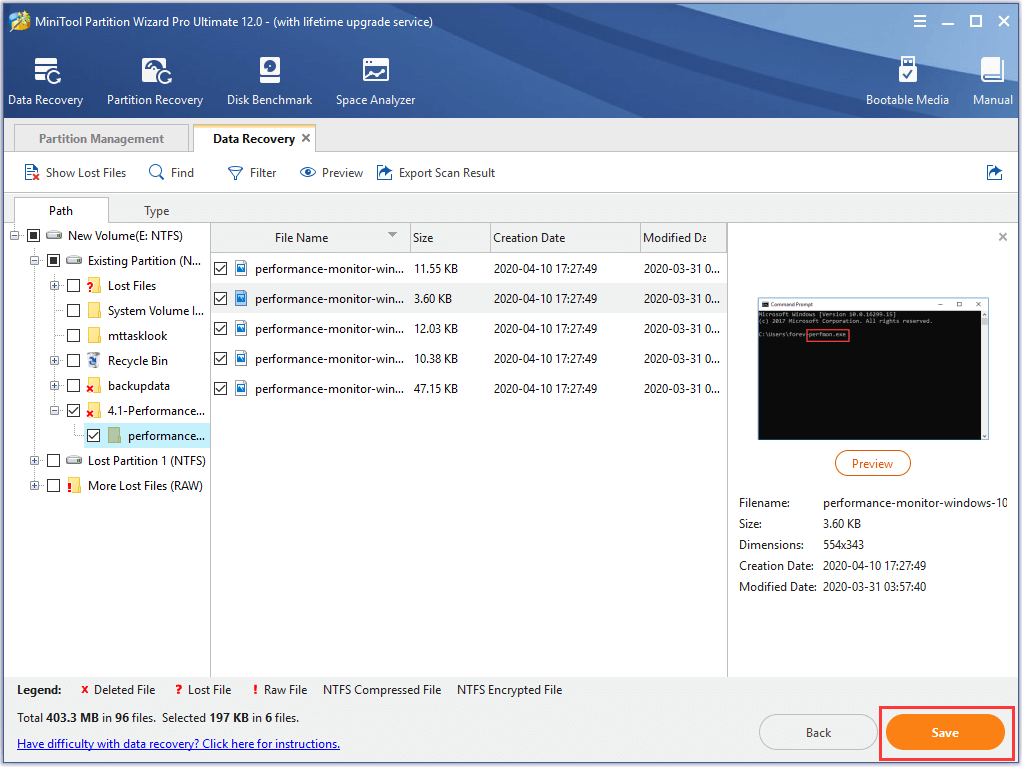Image resolution: width=1022 pixels, height=767 pixels.
Task: Start the Space Analyzer tool
Action: tap(375, 81)
